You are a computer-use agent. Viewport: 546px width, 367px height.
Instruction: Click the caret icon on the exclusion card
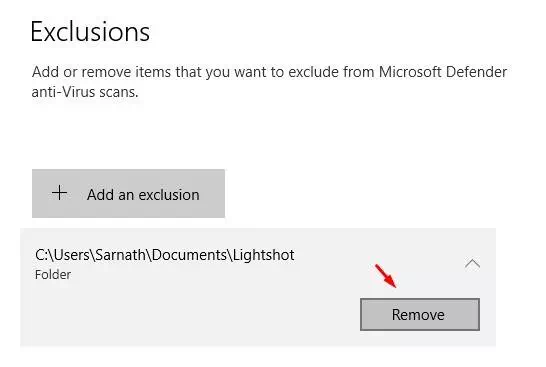(472, 264)
